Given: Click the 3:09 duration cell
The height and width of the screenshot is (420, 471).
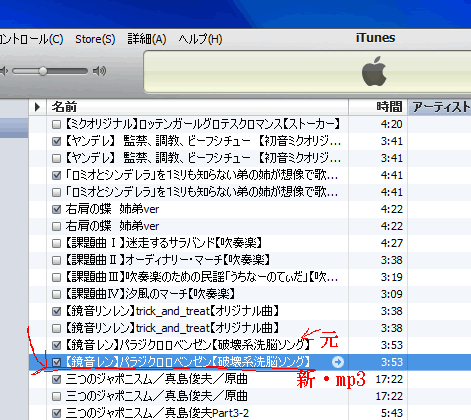Looking at the screenshot, I should pos(391,294).
